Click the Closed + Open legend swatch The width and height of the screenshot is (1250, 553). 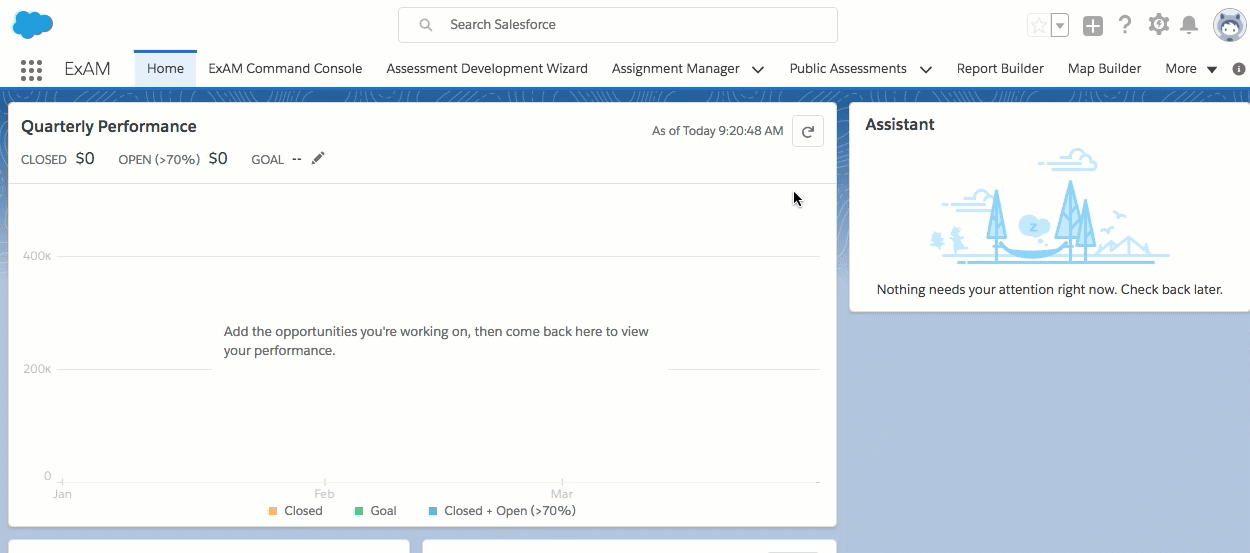[x=433, y=511]
